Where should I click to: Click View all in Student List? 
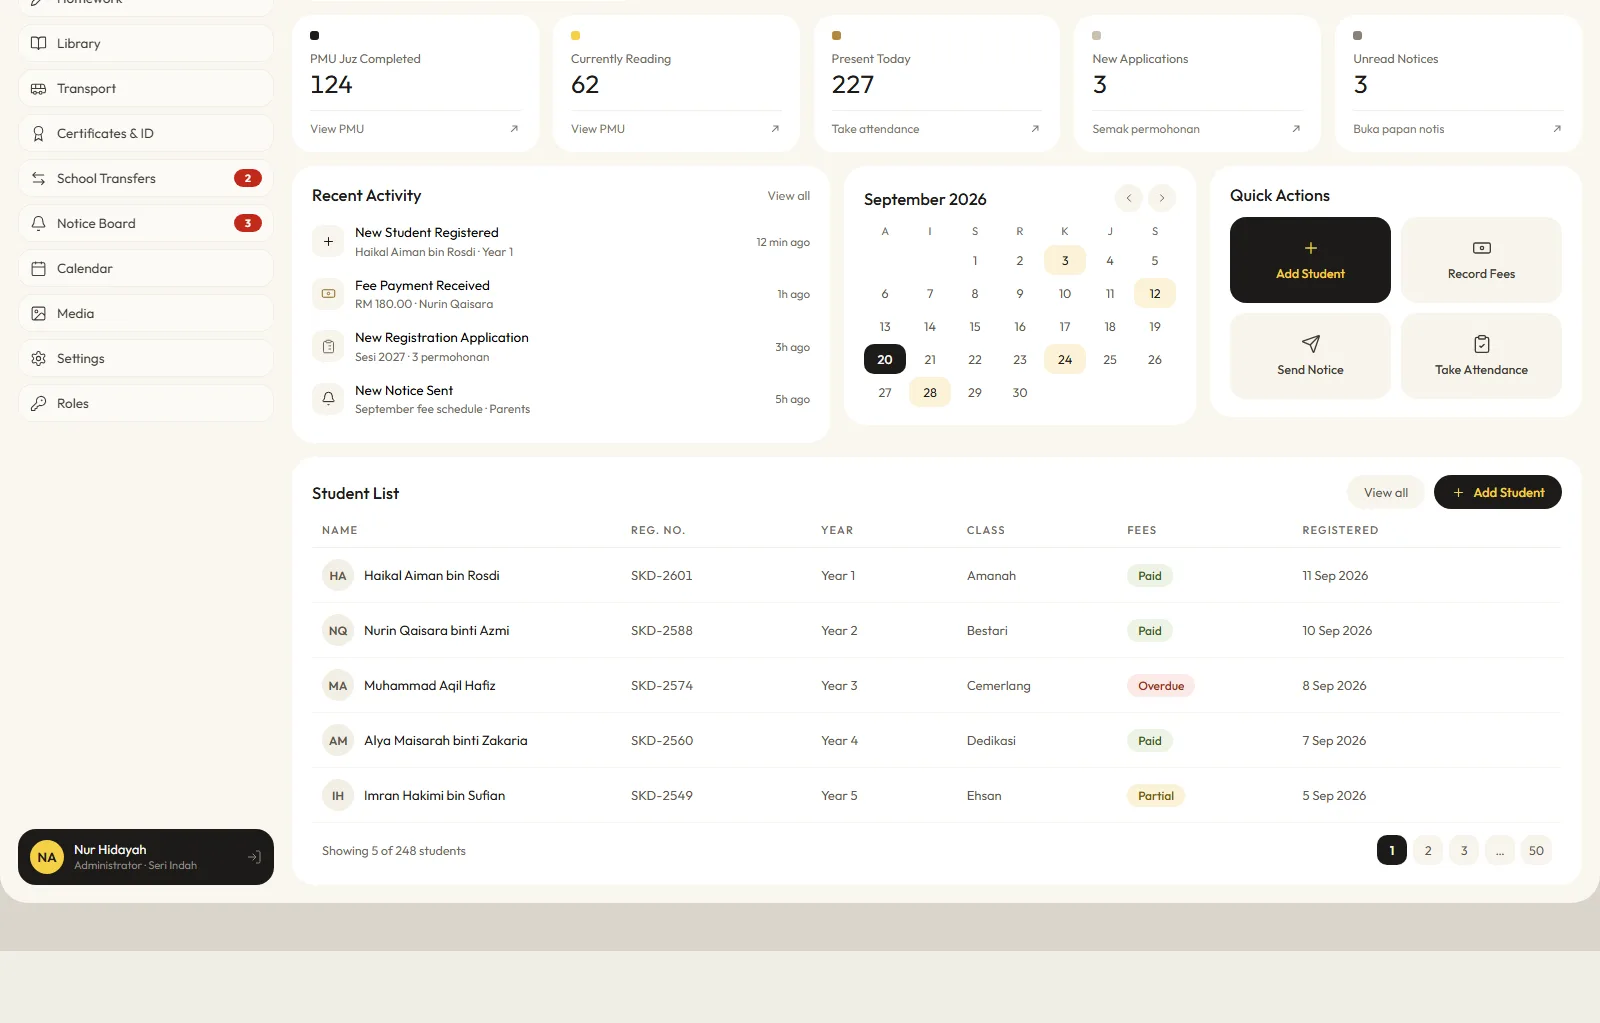(x=1386, y=492)
